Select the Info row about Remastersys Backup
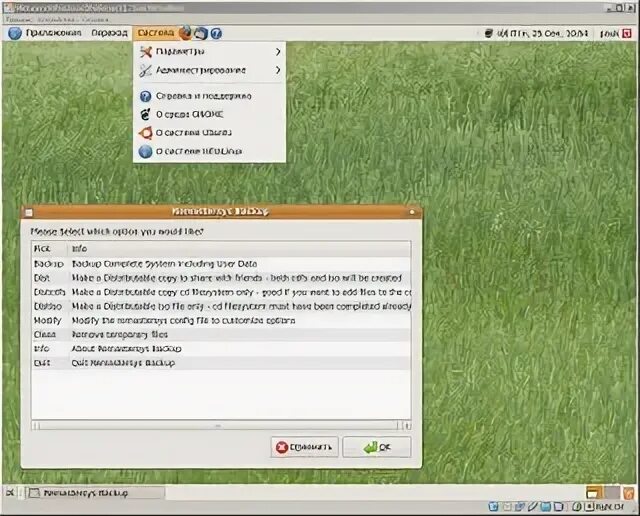 (x=221, y=349)
